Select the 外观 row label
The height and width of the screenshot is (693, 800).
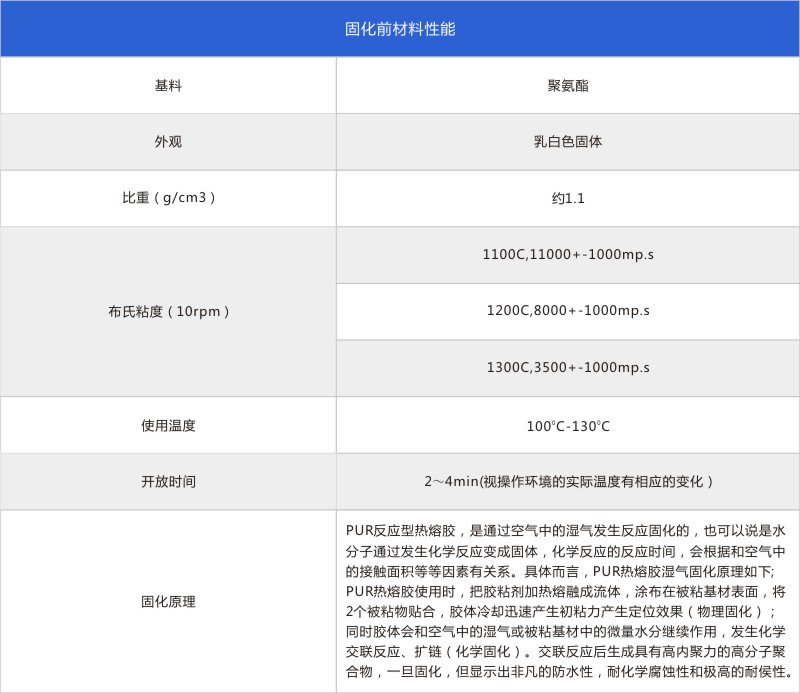pos(168,142)
